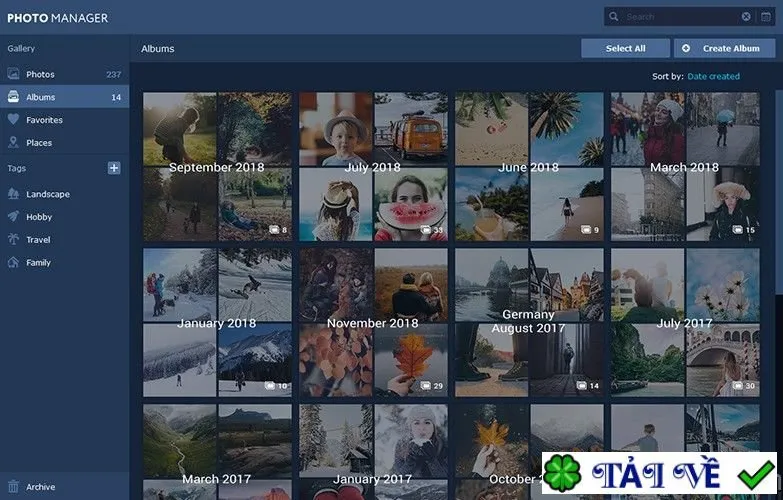Click the Archive trash icon
Viewport: 783px width, 500px height.
(13, 487)
